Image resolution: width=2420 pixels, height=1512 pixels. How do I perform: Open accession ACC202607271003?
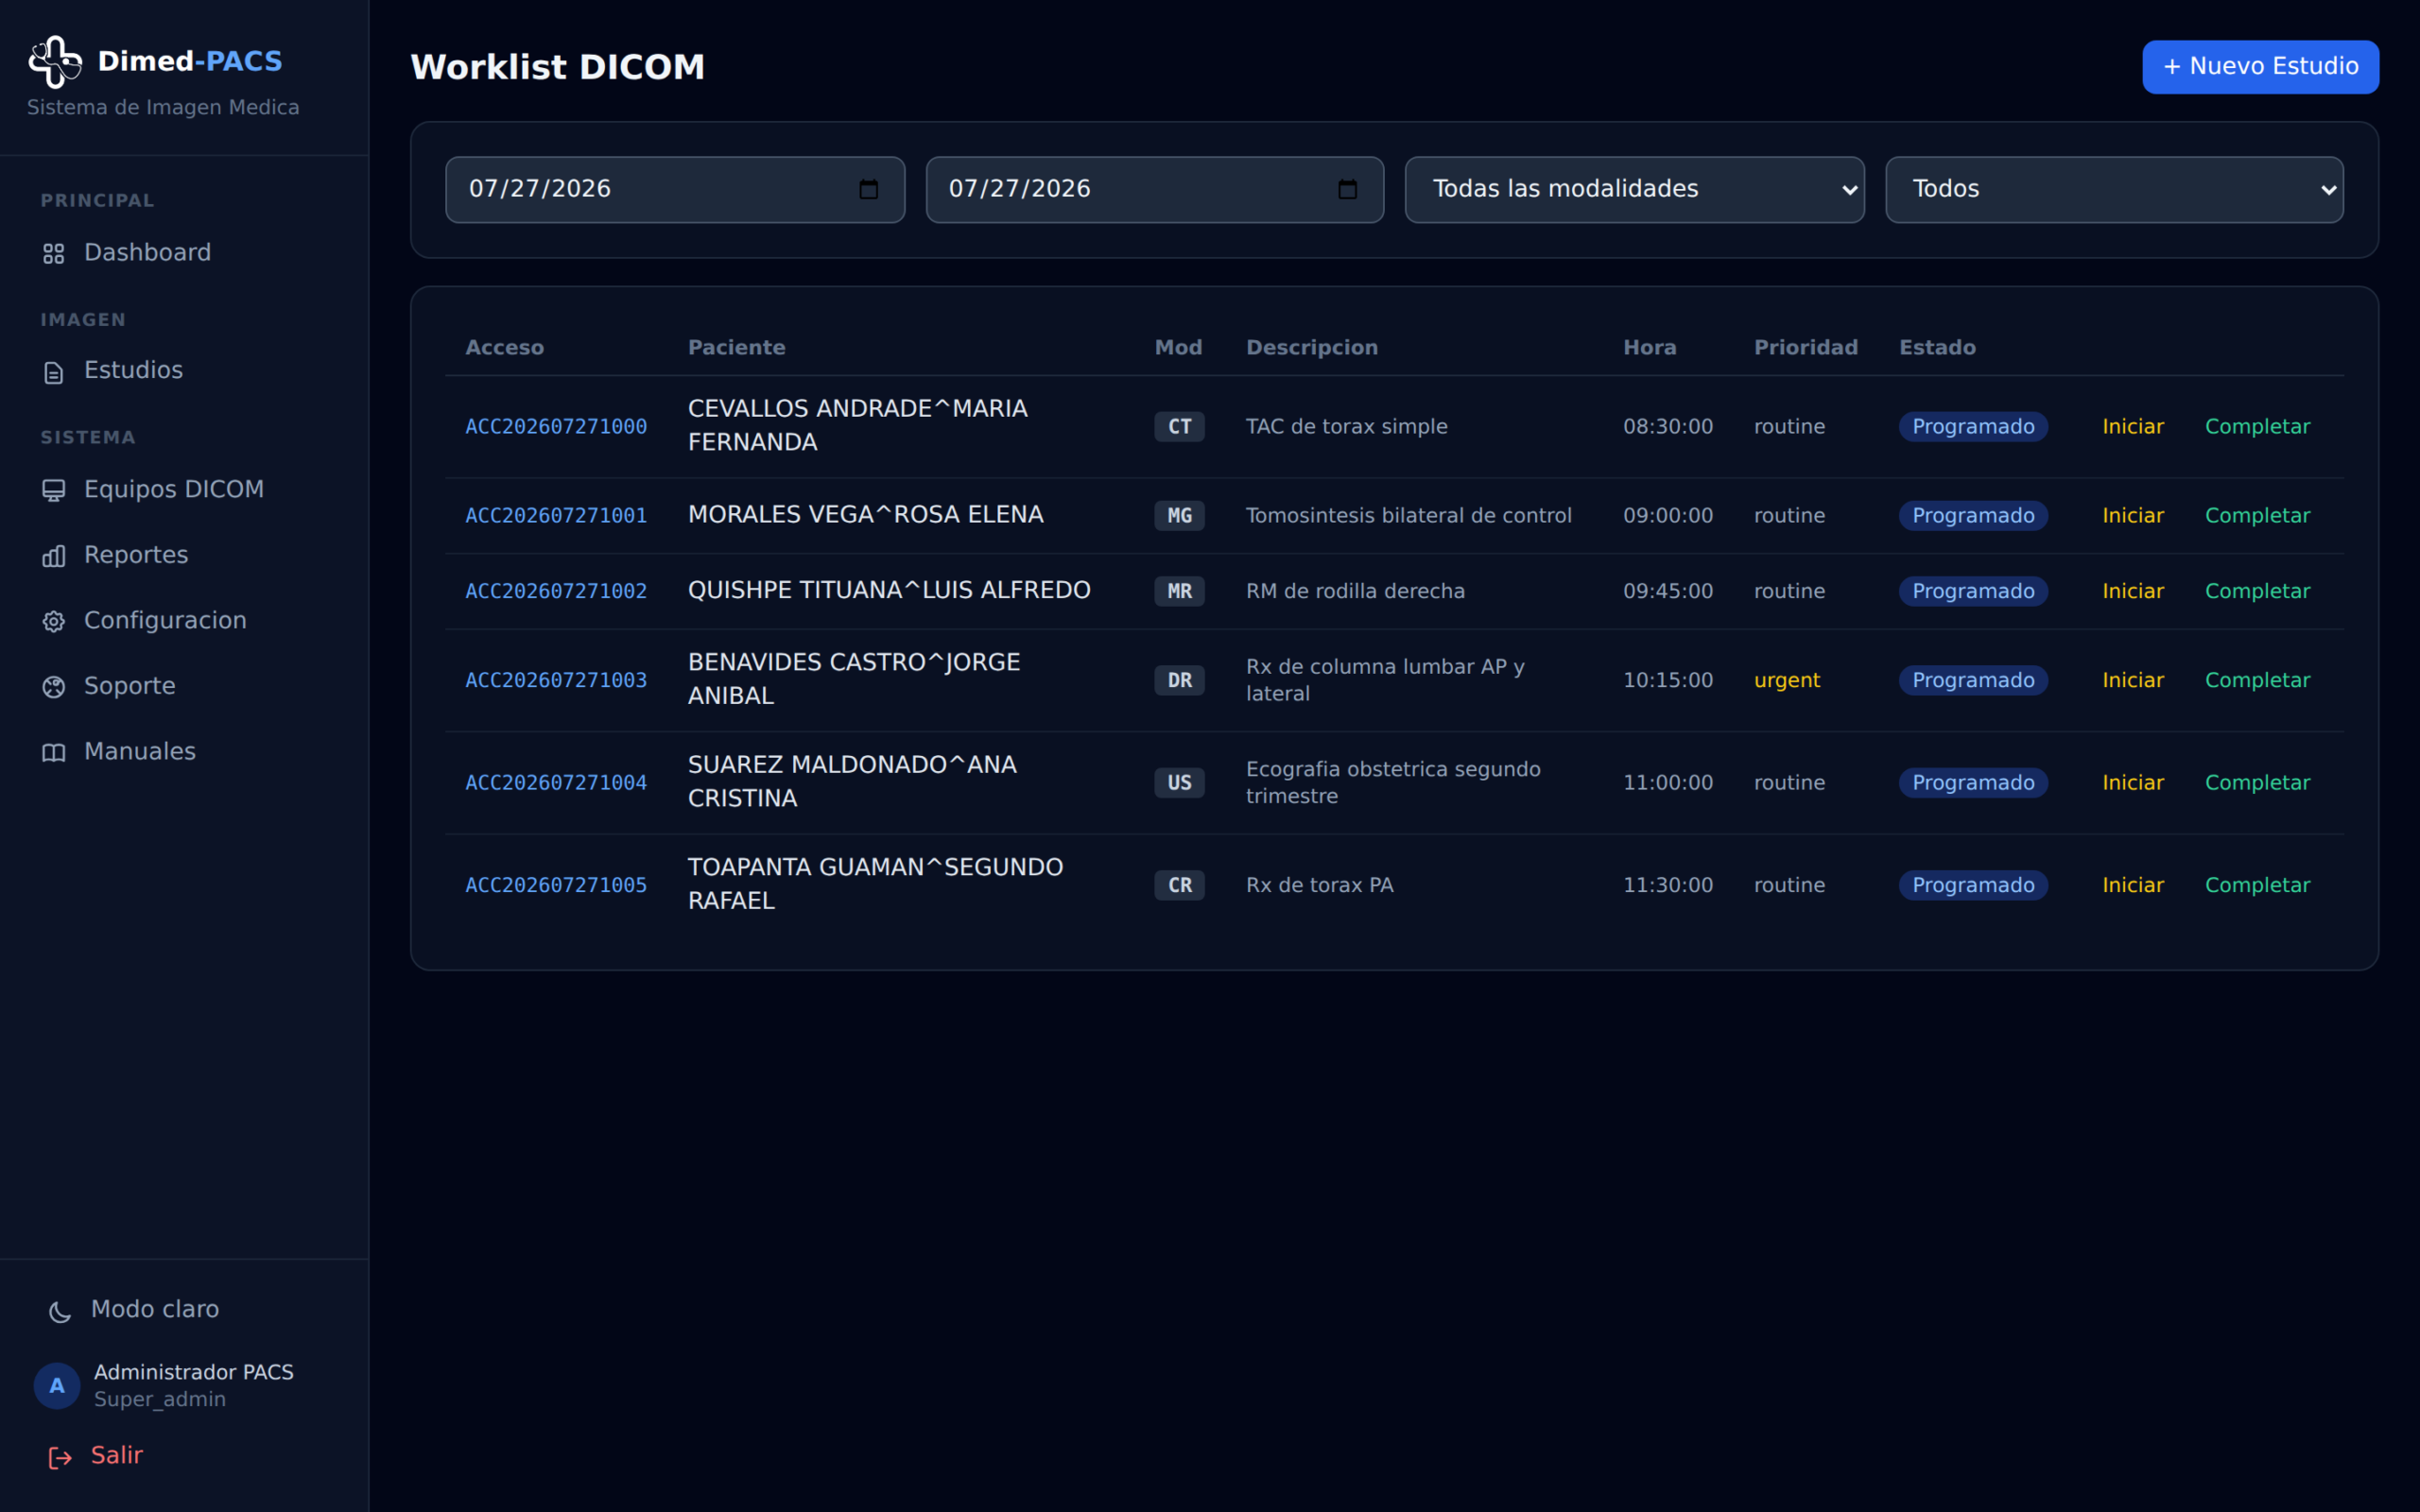click(x=556, y=680)
